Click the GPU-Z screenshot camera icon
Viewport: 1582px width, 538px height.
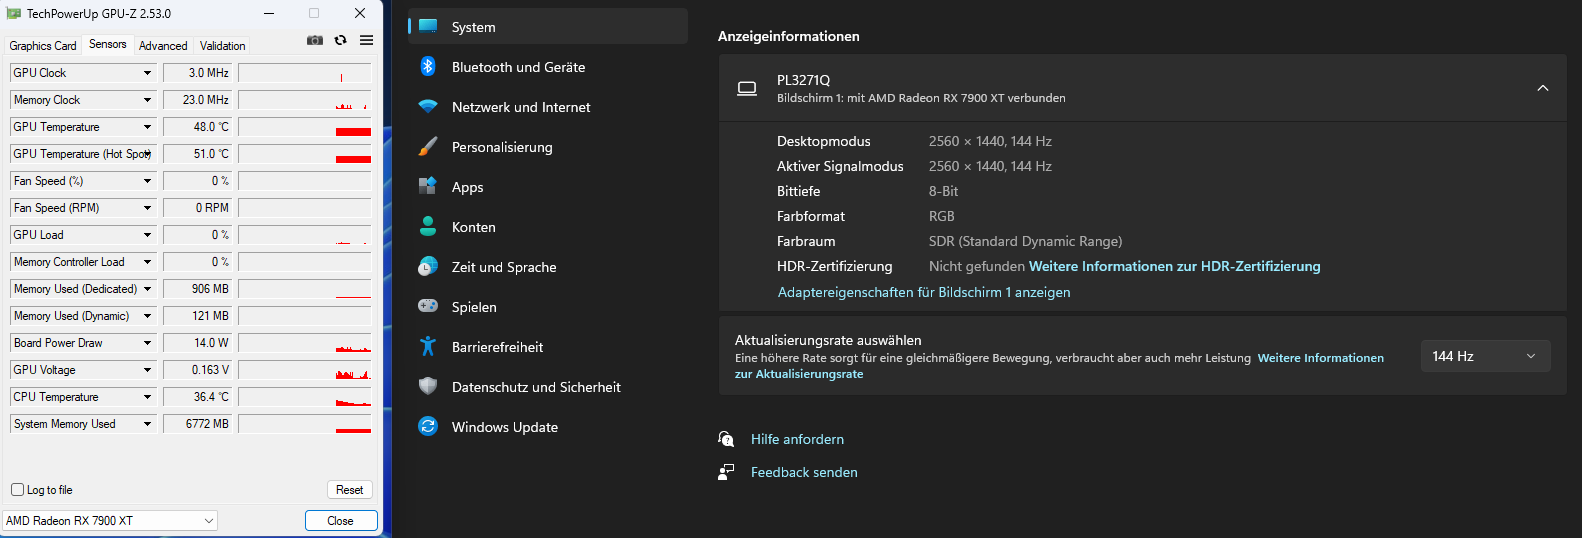click(x=315, y=40)
